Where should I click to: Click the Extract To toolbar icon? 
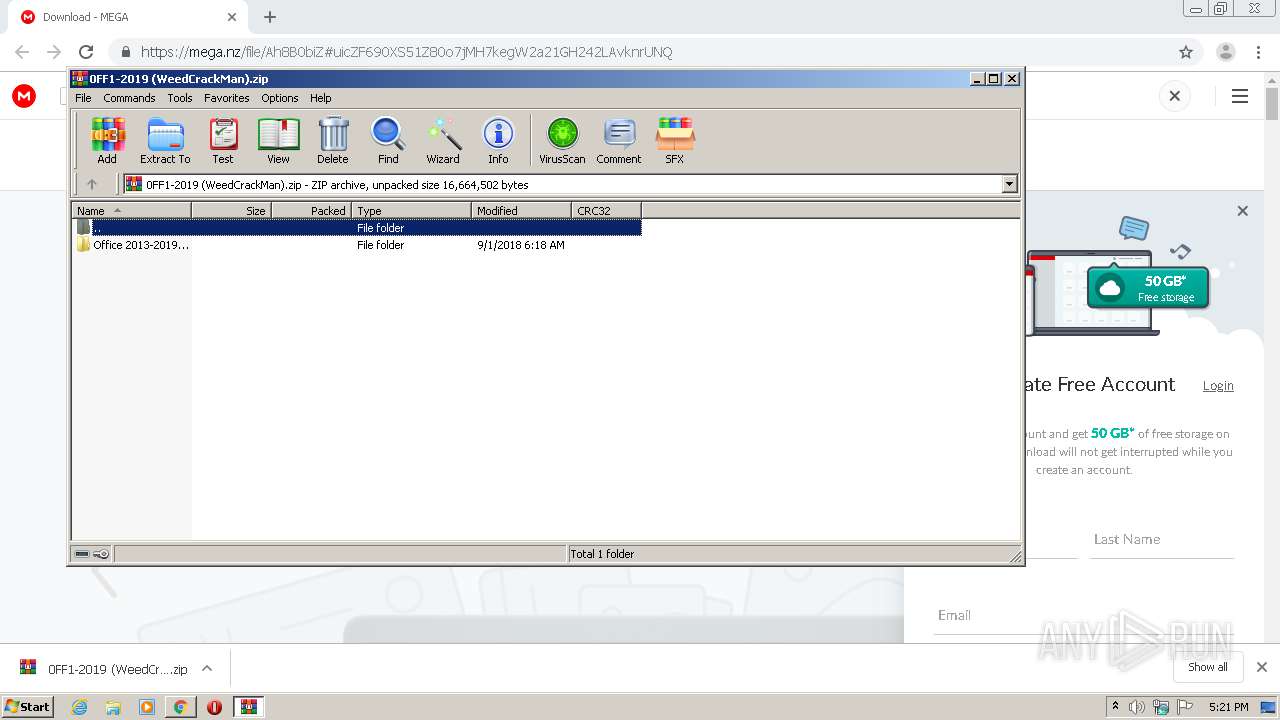pos(165,140)
